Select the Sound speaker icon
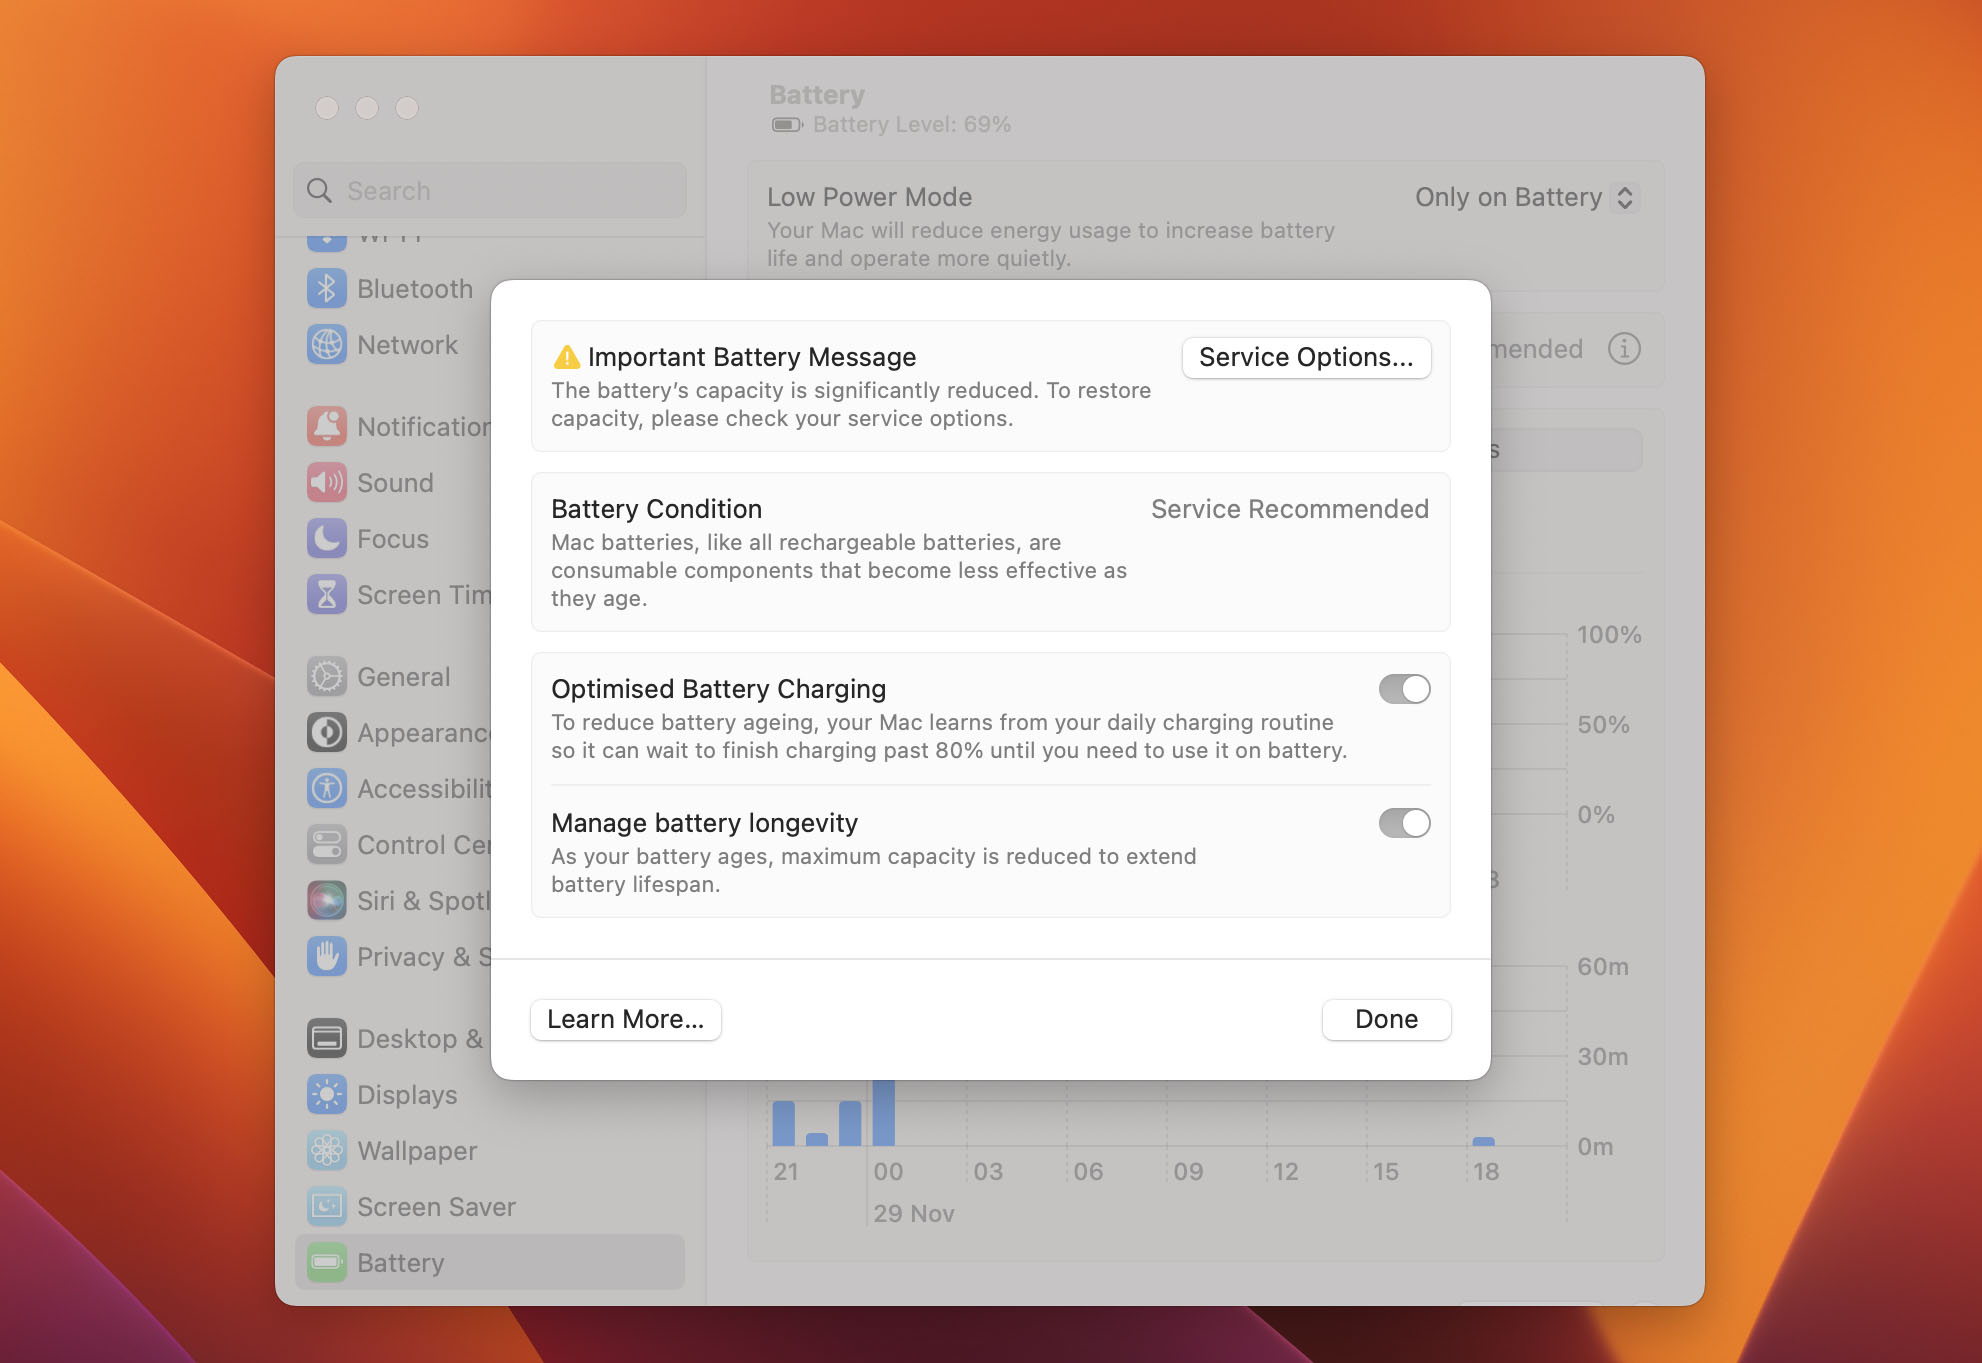The width and height of the screenshot is (1982, 1363). pos(327,483)
